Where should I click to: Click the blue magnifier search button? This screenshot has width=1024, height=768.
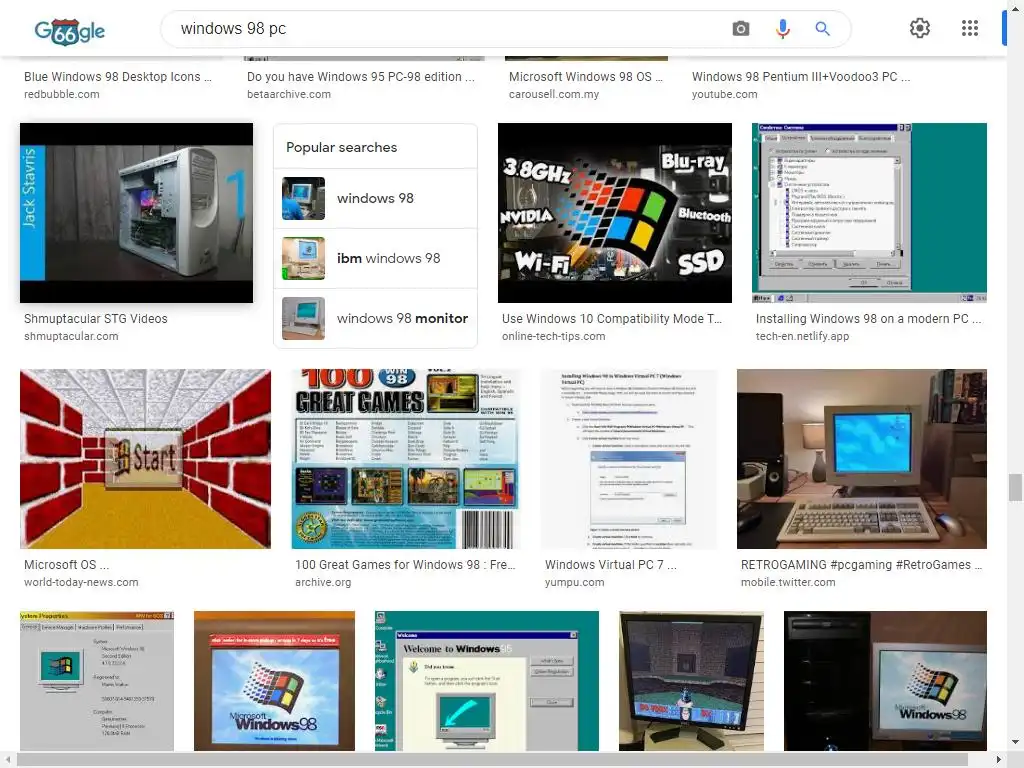coord(822,29)
